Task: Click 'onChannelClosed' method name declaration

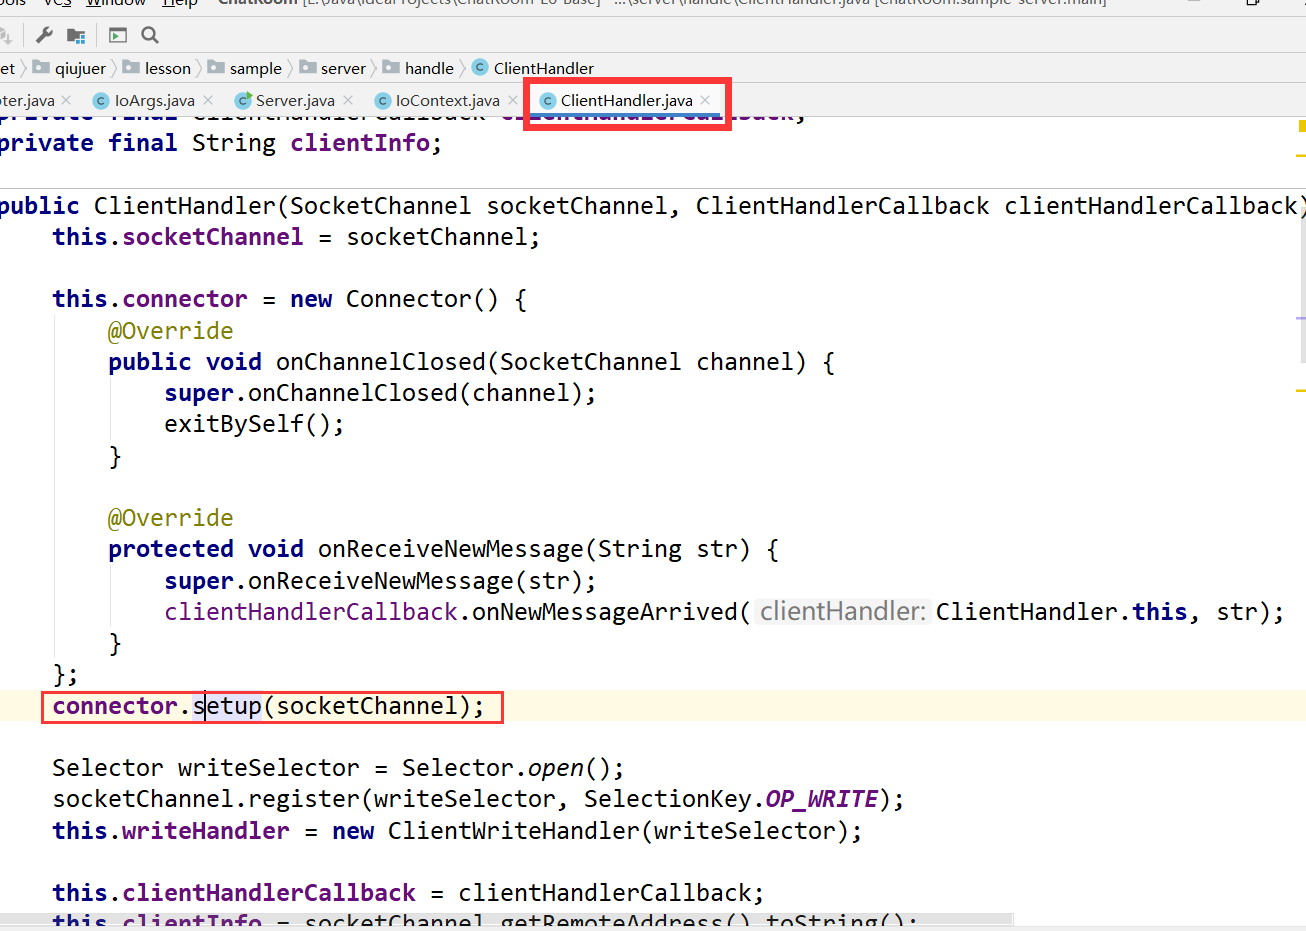Action: tap(380, 362)
